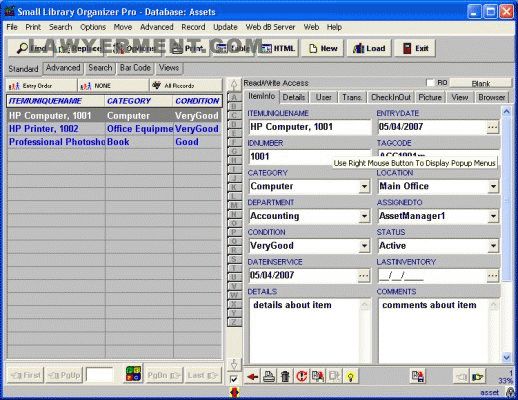This screenshot has width=518, height=400.
Task: Click the red circular refresh icon
Action: (301, 377)
